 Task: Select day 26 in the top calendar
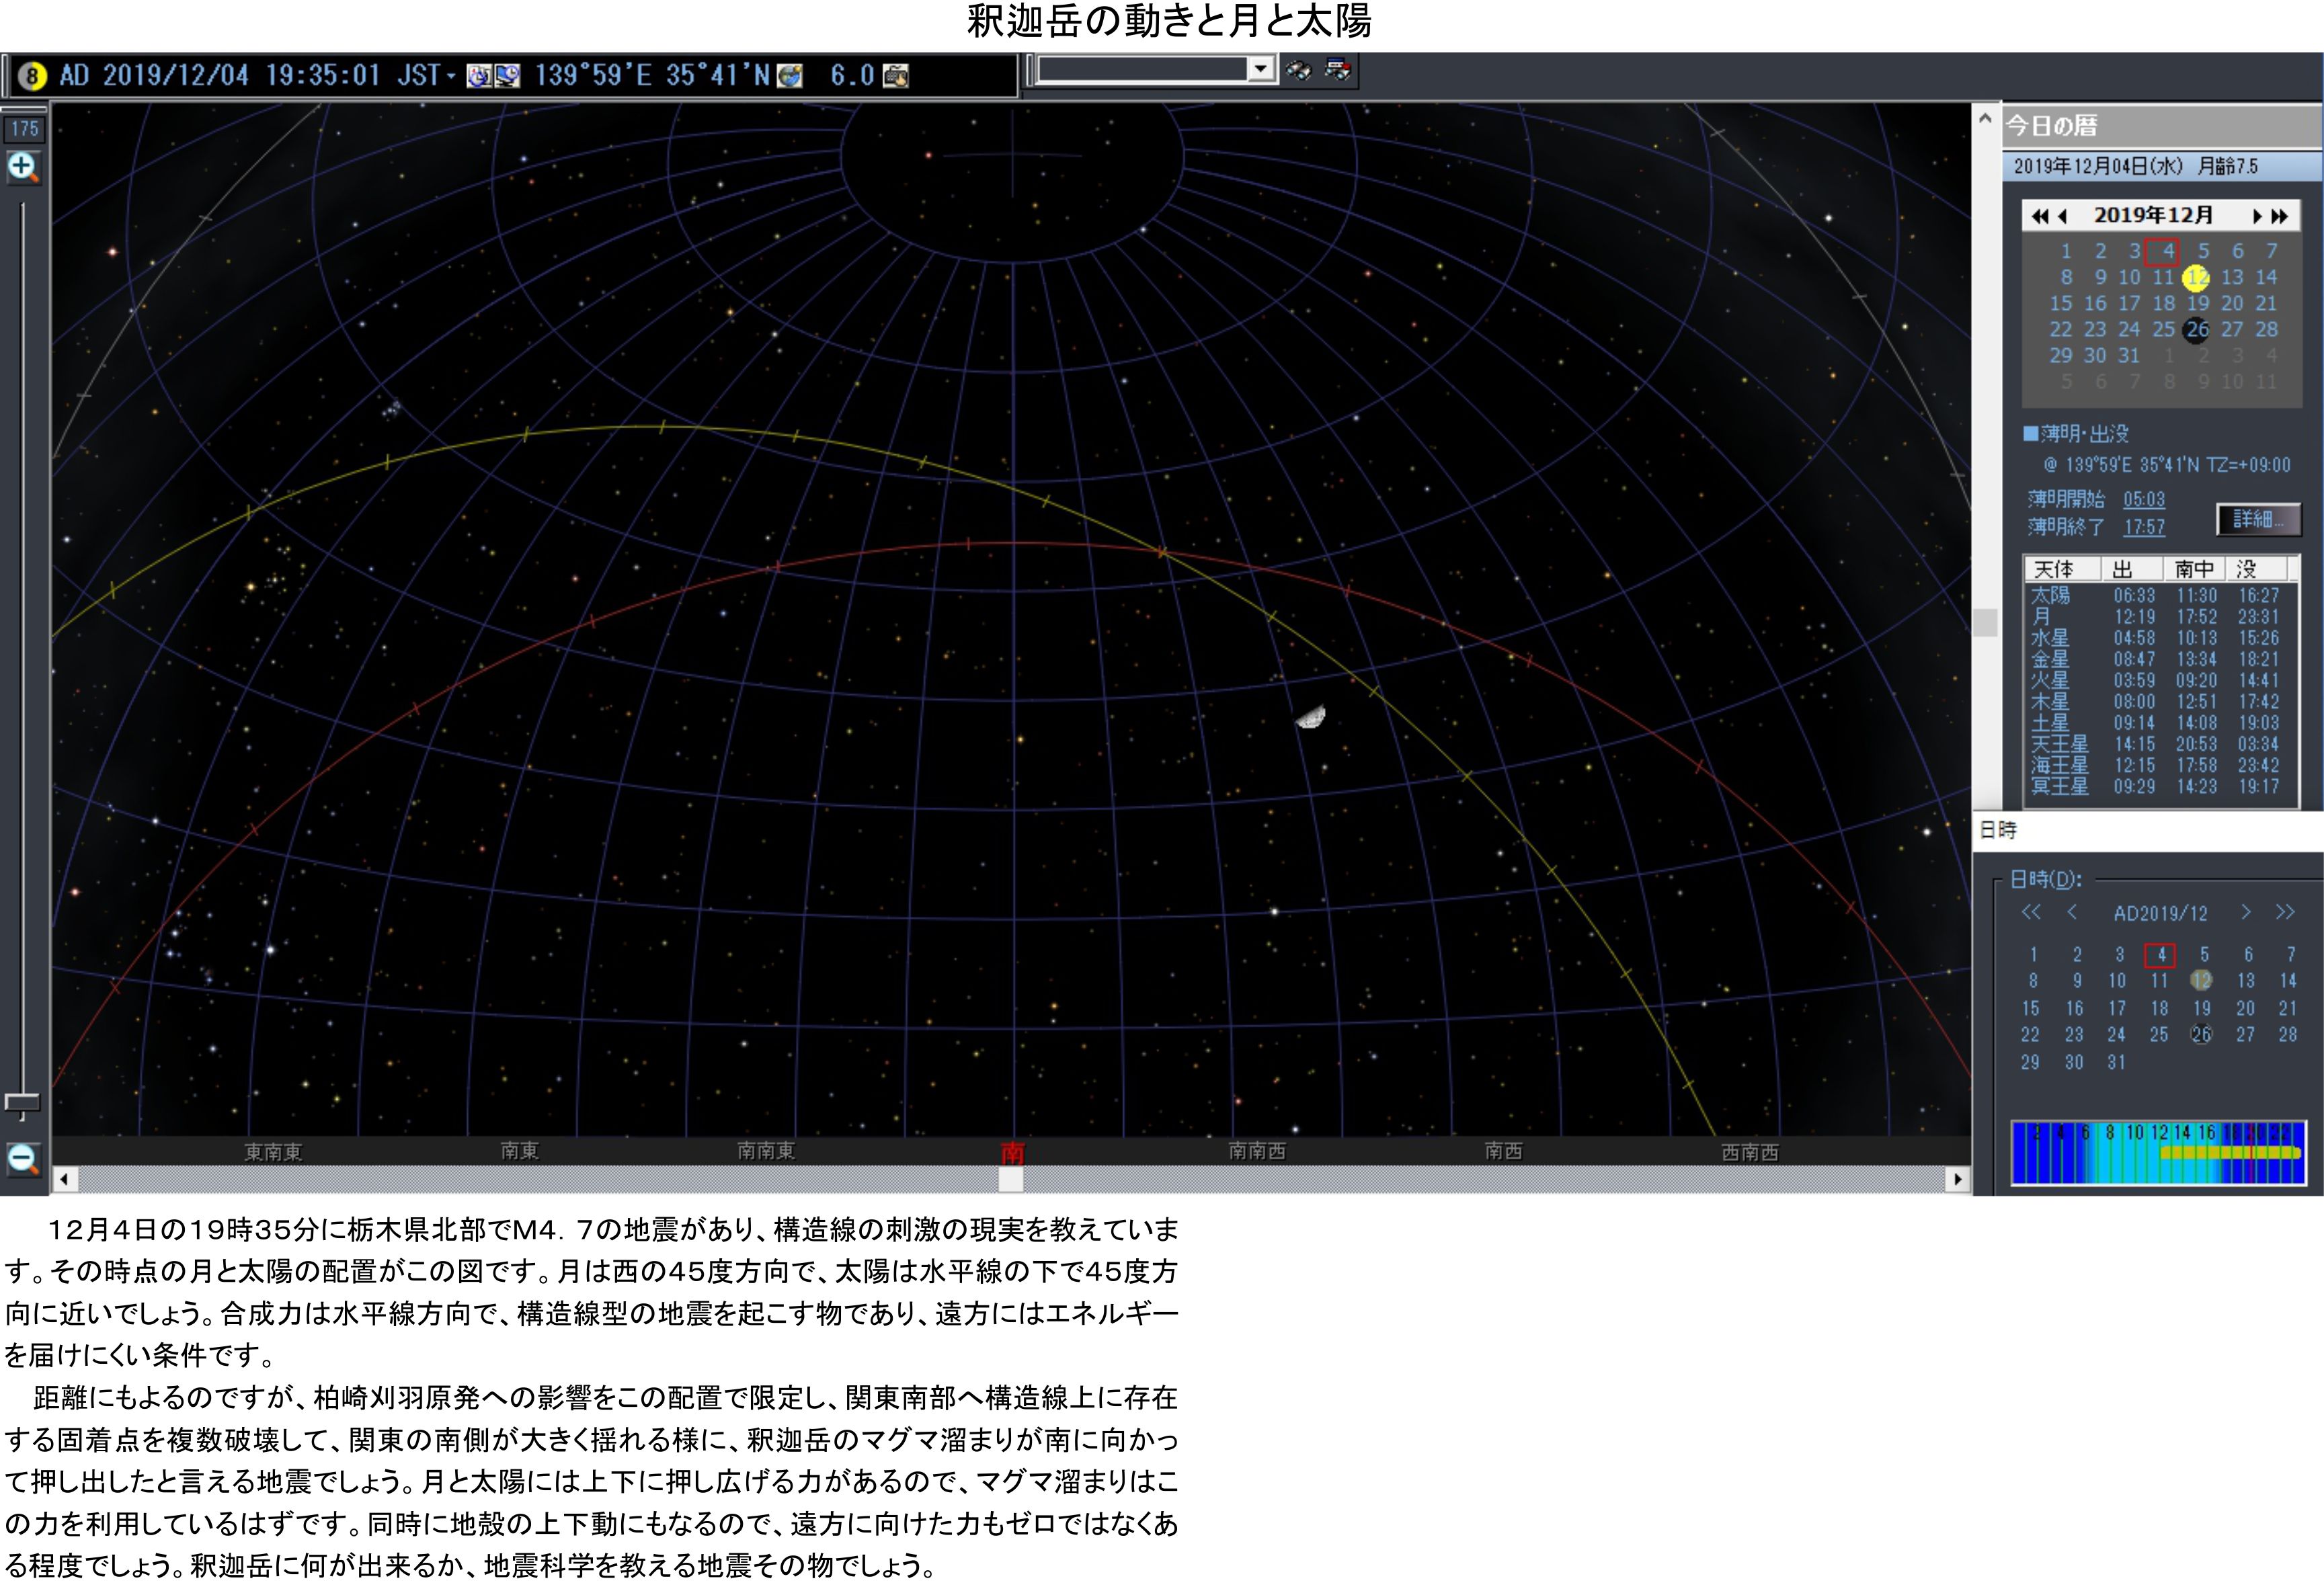tap(2196, 329)
